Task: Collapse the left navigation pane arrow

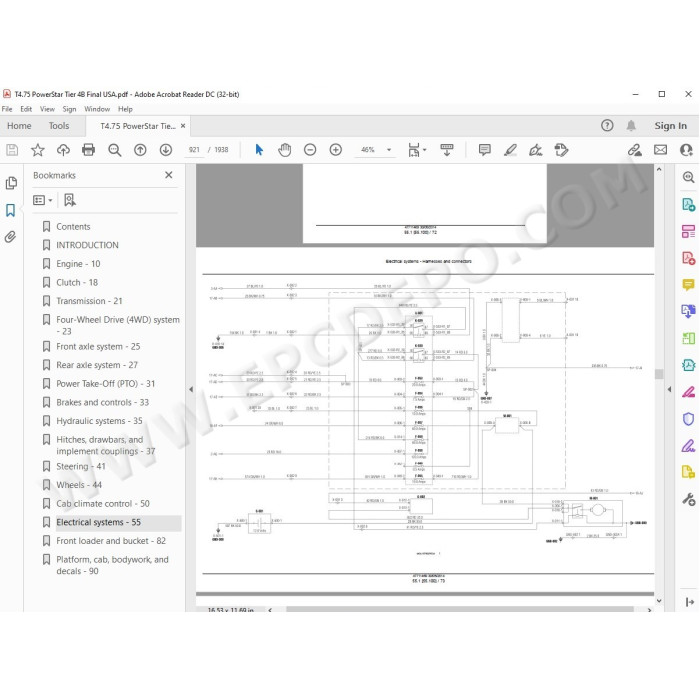Action: 191,389
